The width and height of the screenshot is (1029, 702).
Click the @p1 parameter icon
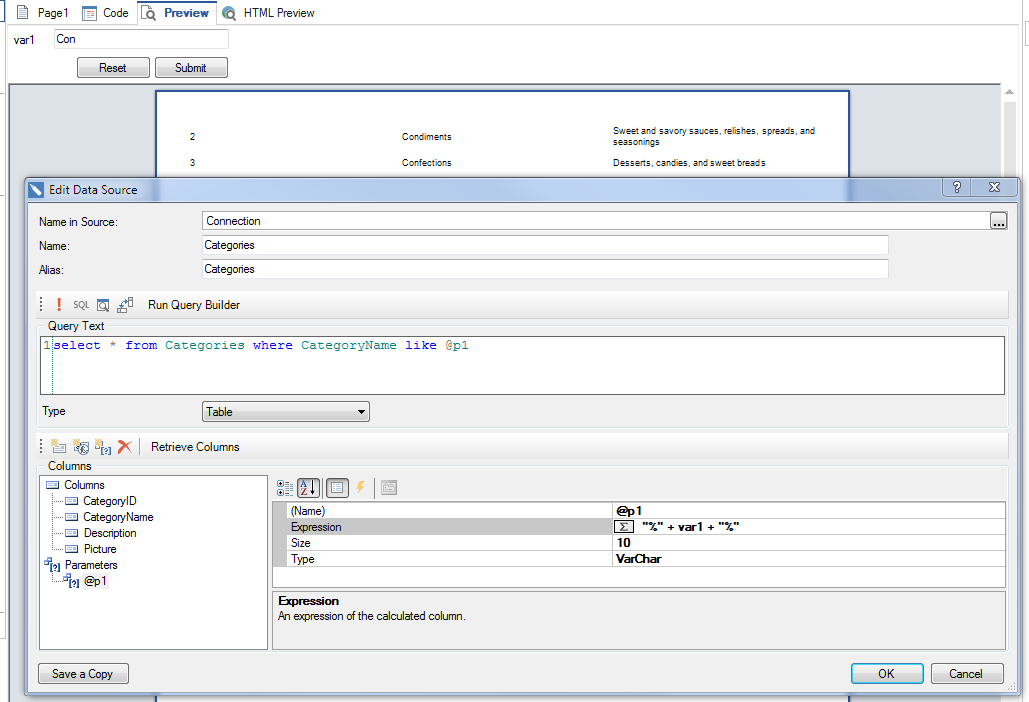click(72, 581)
